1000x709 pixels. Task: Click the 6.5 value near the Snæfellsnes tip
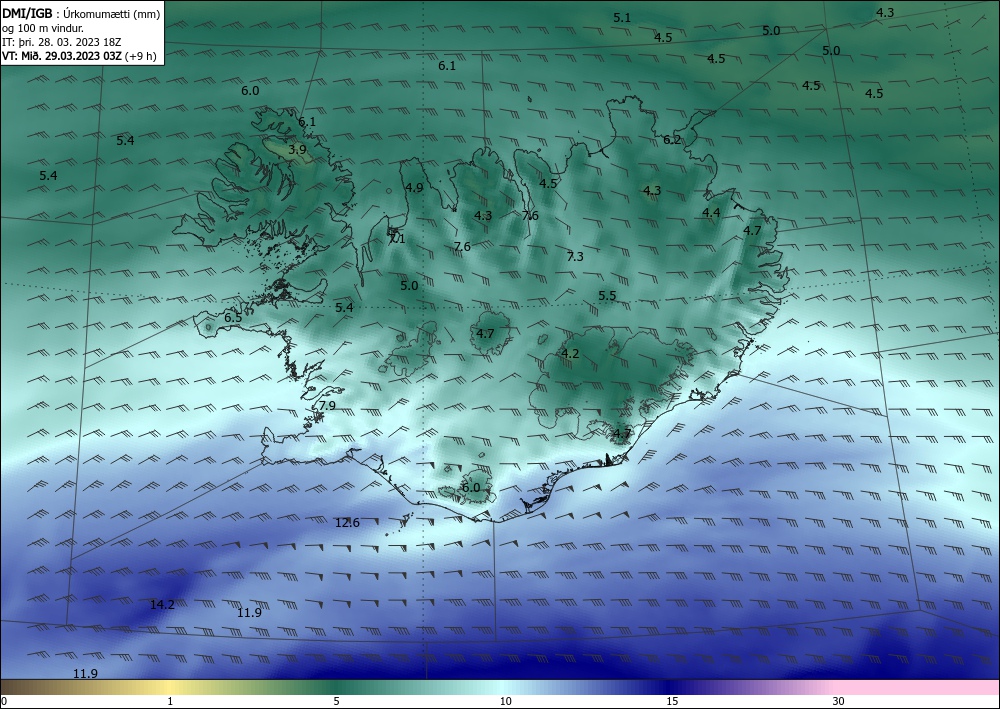[x=233, y=318]
